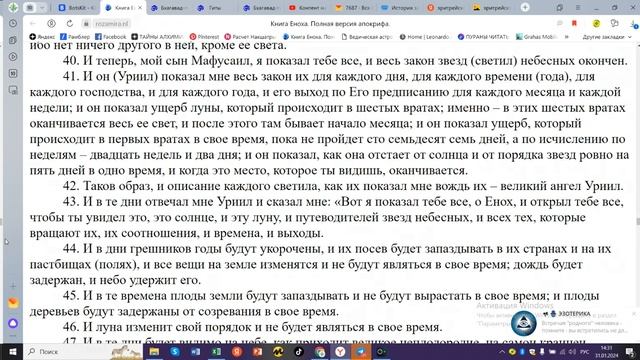The image size is (640, 360).
Task: Close the Книга Еноха tab
Action: (x=140, y=7)
